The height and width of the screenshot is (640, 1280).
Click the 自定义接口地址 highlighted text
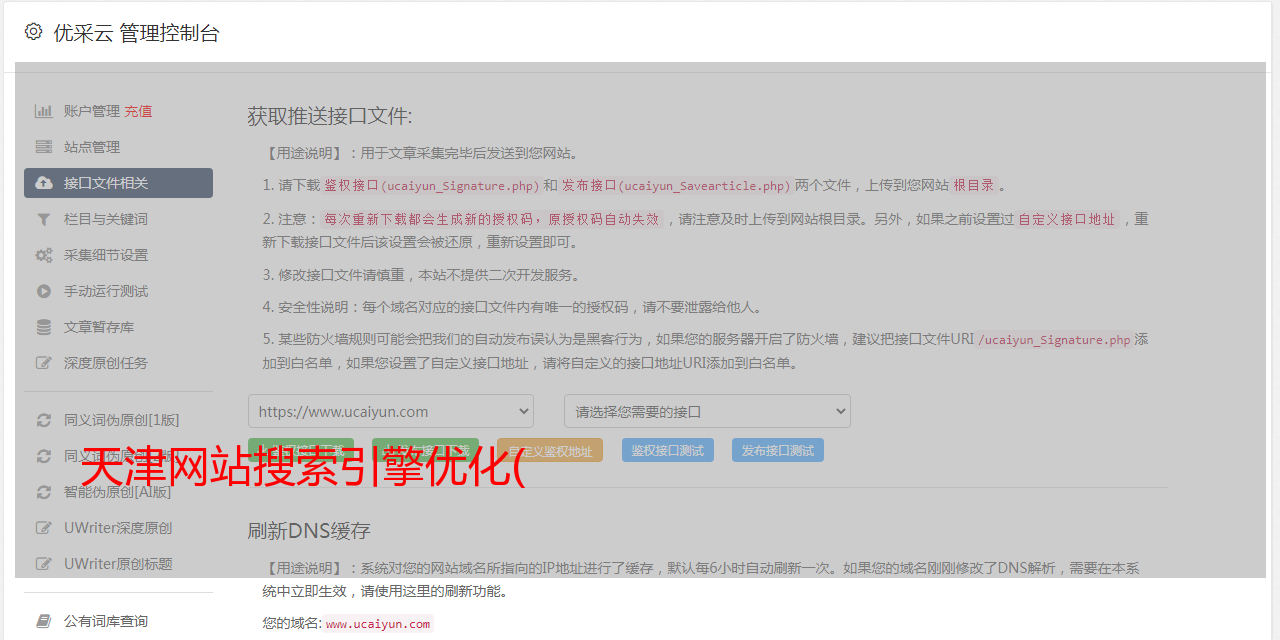click(1067, 219)
